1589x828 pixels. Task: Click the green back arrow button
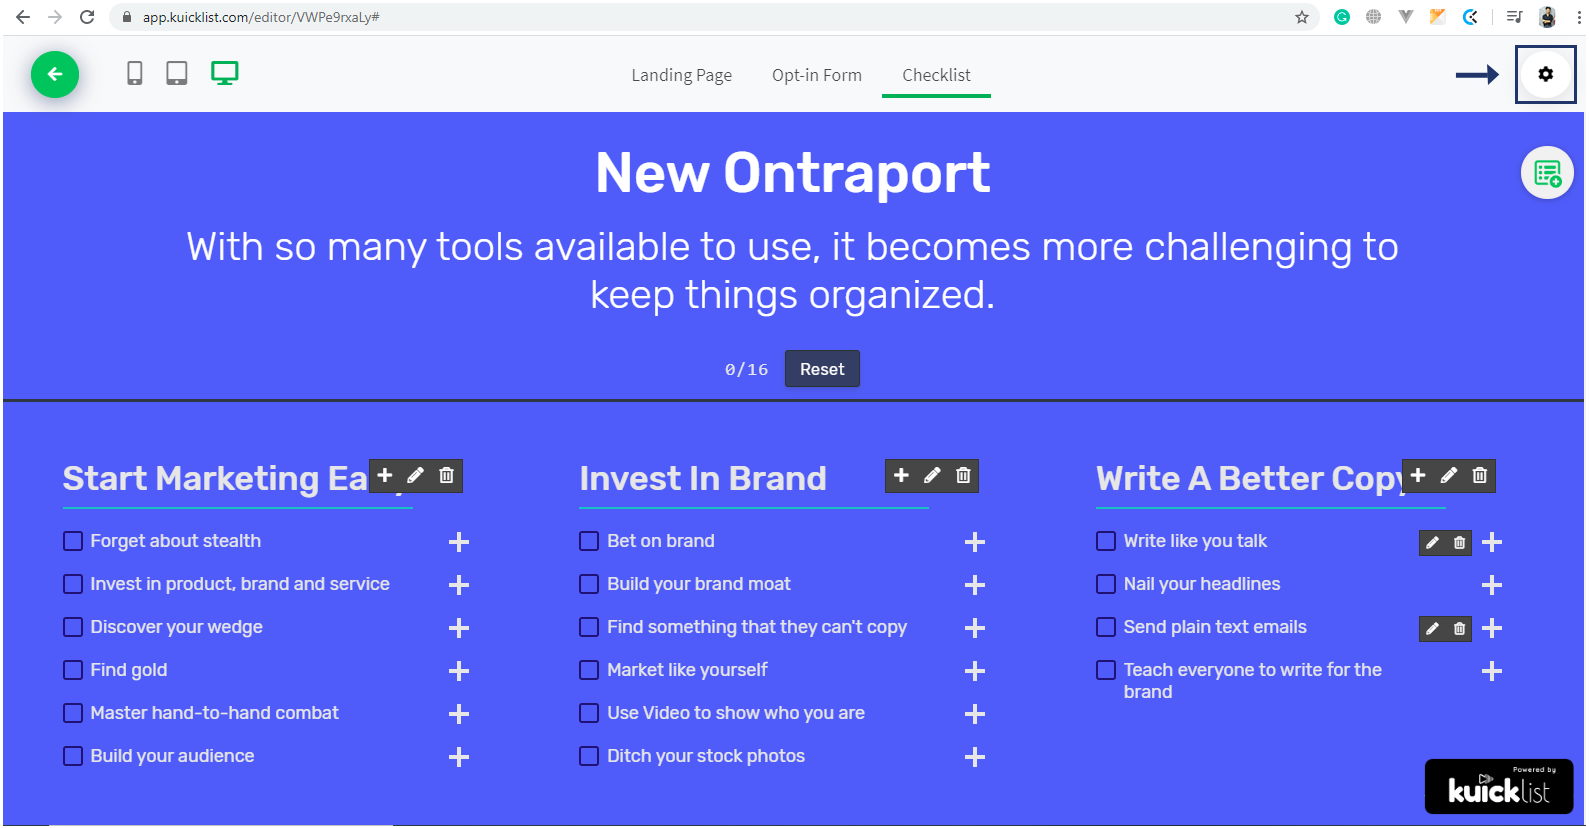click(55, 74)
